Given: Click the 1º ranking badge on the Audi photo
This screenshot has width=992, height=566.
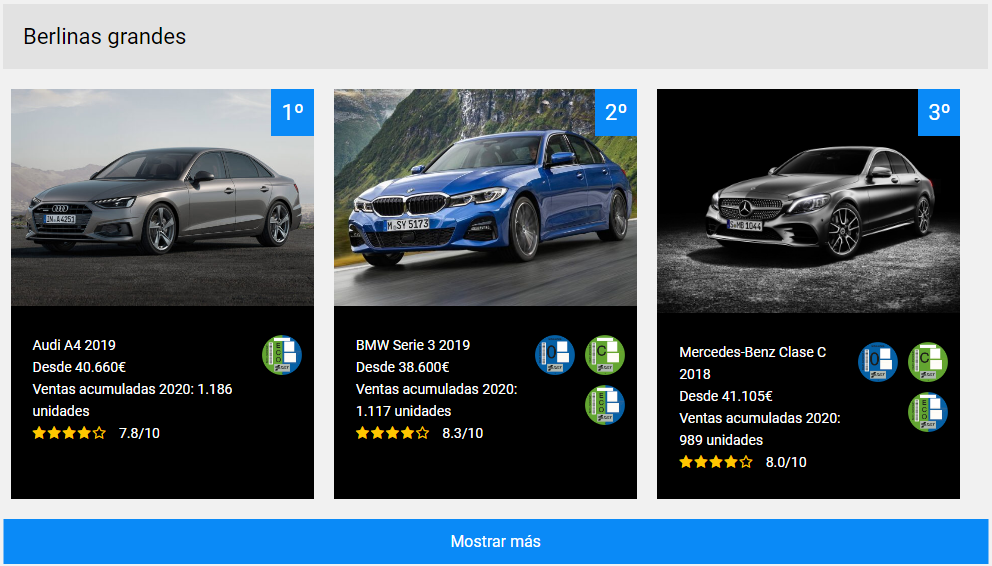Looking at the screenshot, I should click(x=292, y=113).
